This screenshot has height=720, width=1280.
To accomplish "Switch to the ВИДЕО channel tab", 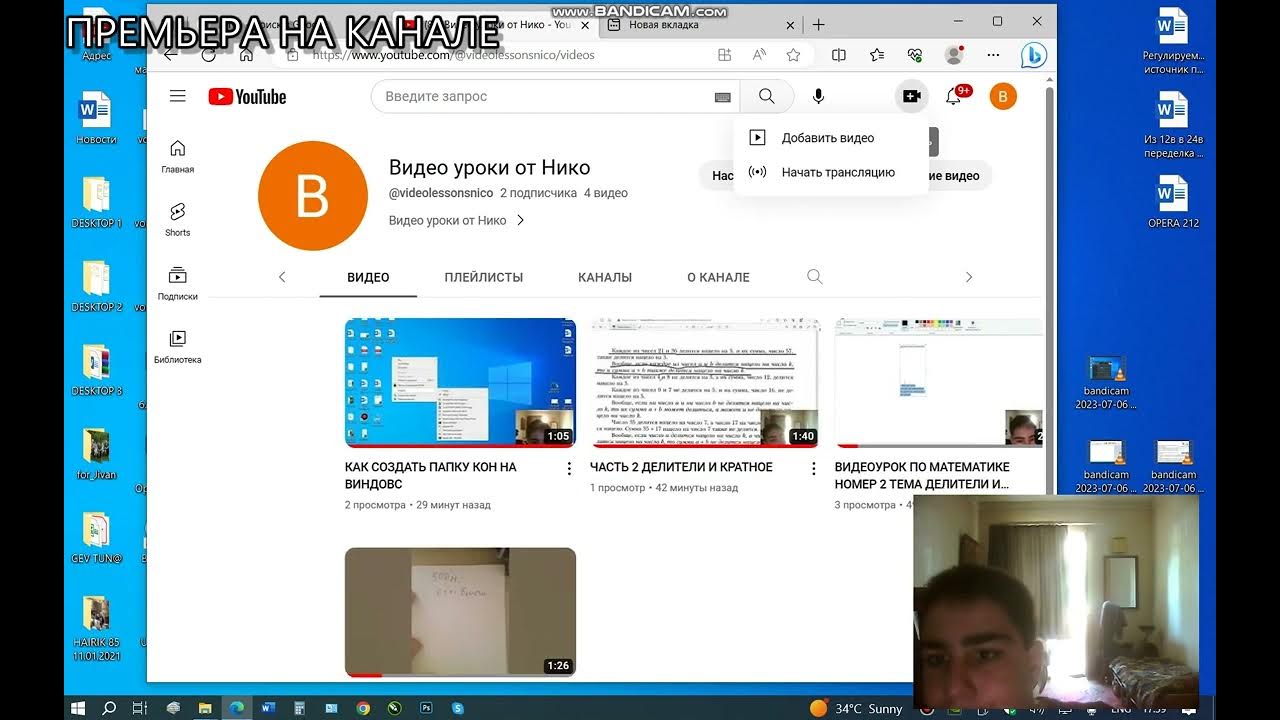I will click(x=368, y=277).
